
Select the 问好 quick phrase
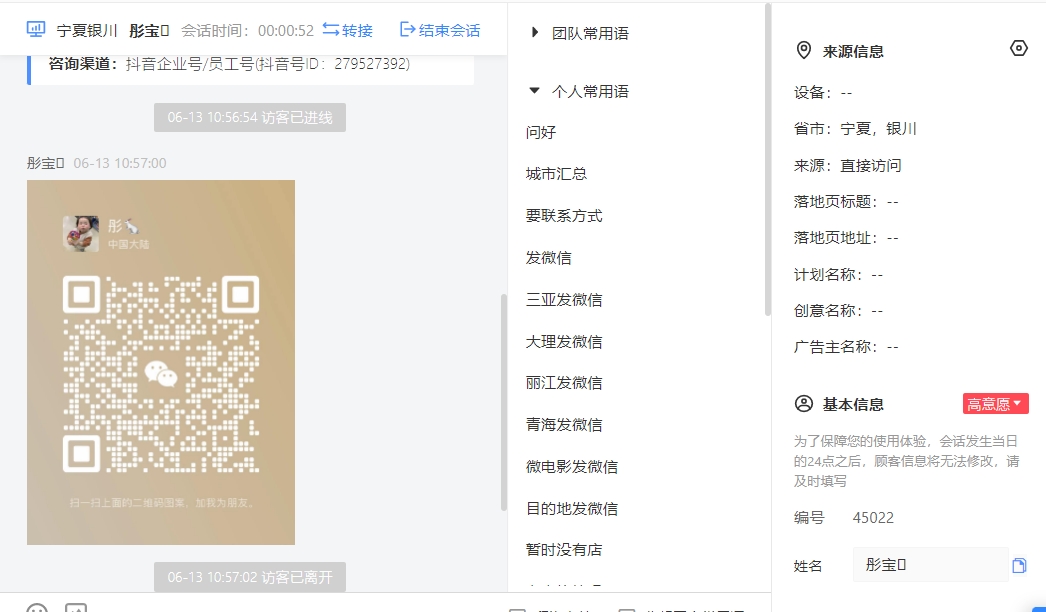click(x=541, y=132)
